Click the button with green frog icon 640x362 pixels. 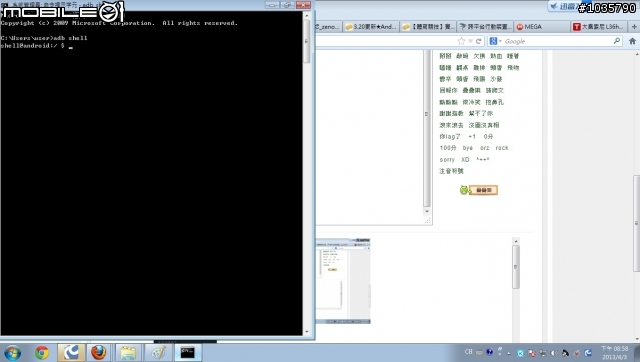click(x=479, y=190)
